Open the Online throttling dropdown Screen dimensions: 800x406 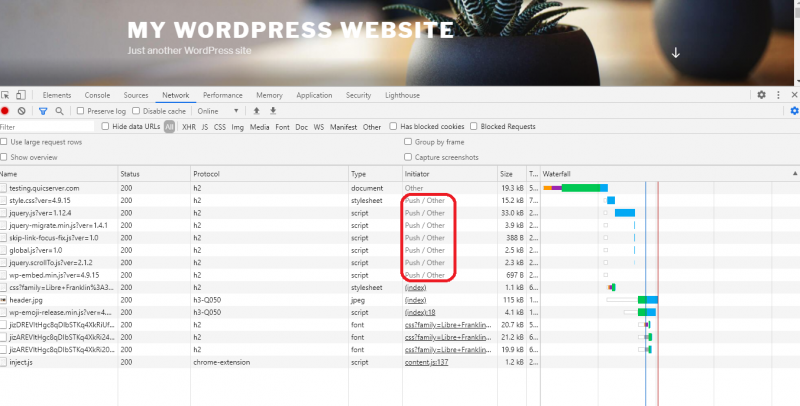218,111
